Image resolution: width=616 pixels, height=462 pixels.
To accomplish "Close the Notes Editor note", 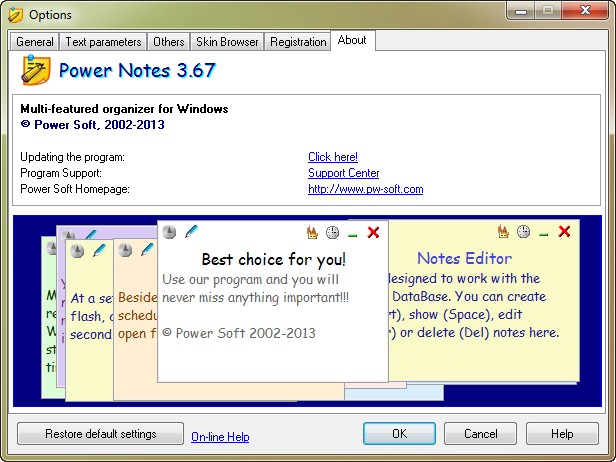I will click(564, 231).
